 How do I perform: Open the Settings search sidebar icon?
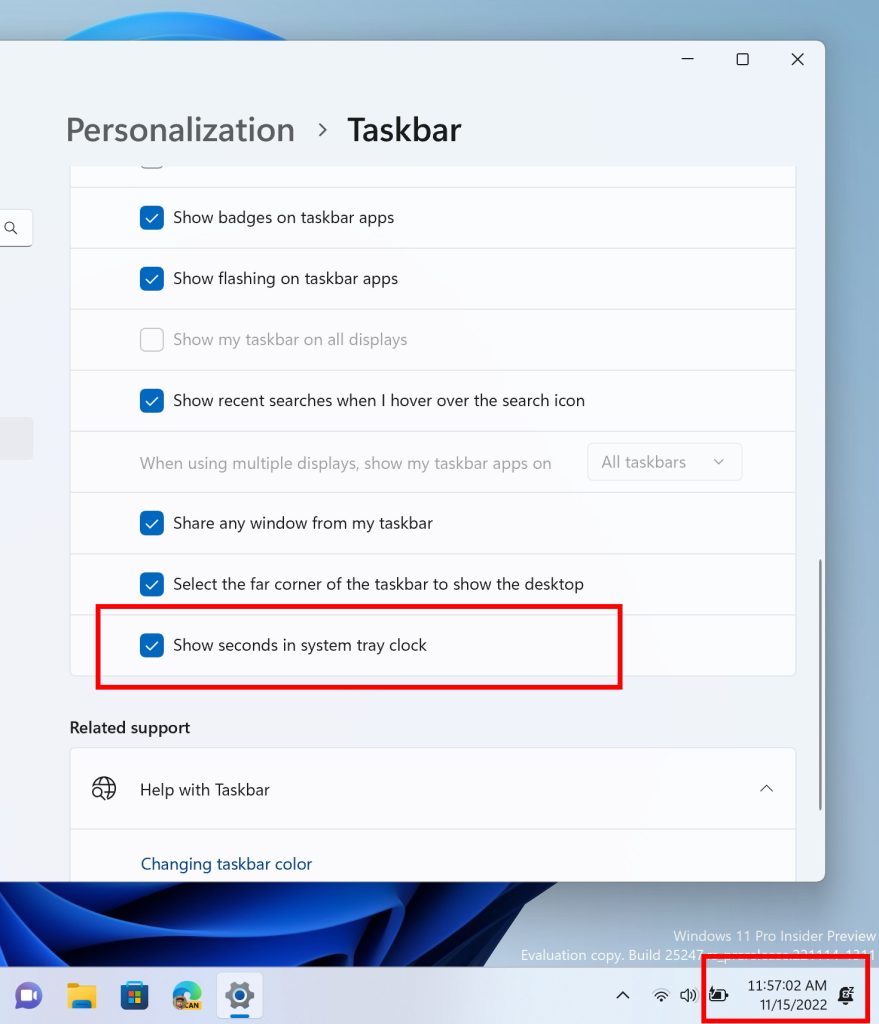click(x=11, y=227)
